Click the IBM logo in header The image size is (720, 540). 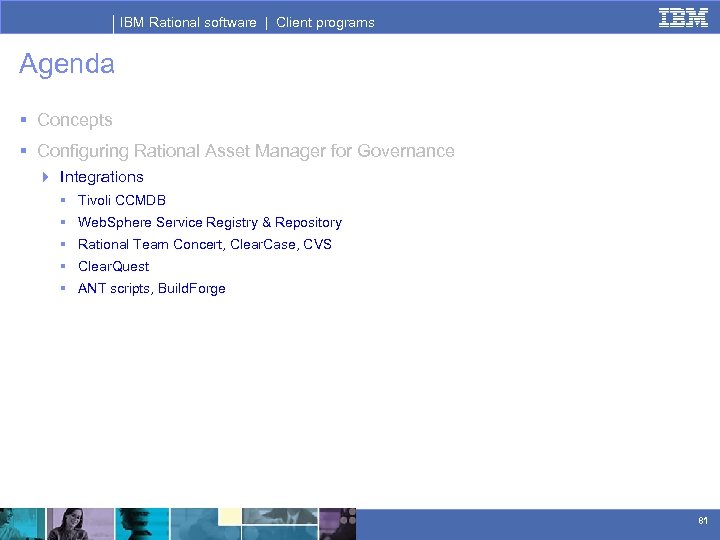pyautogui.click(x=683, y=18)
